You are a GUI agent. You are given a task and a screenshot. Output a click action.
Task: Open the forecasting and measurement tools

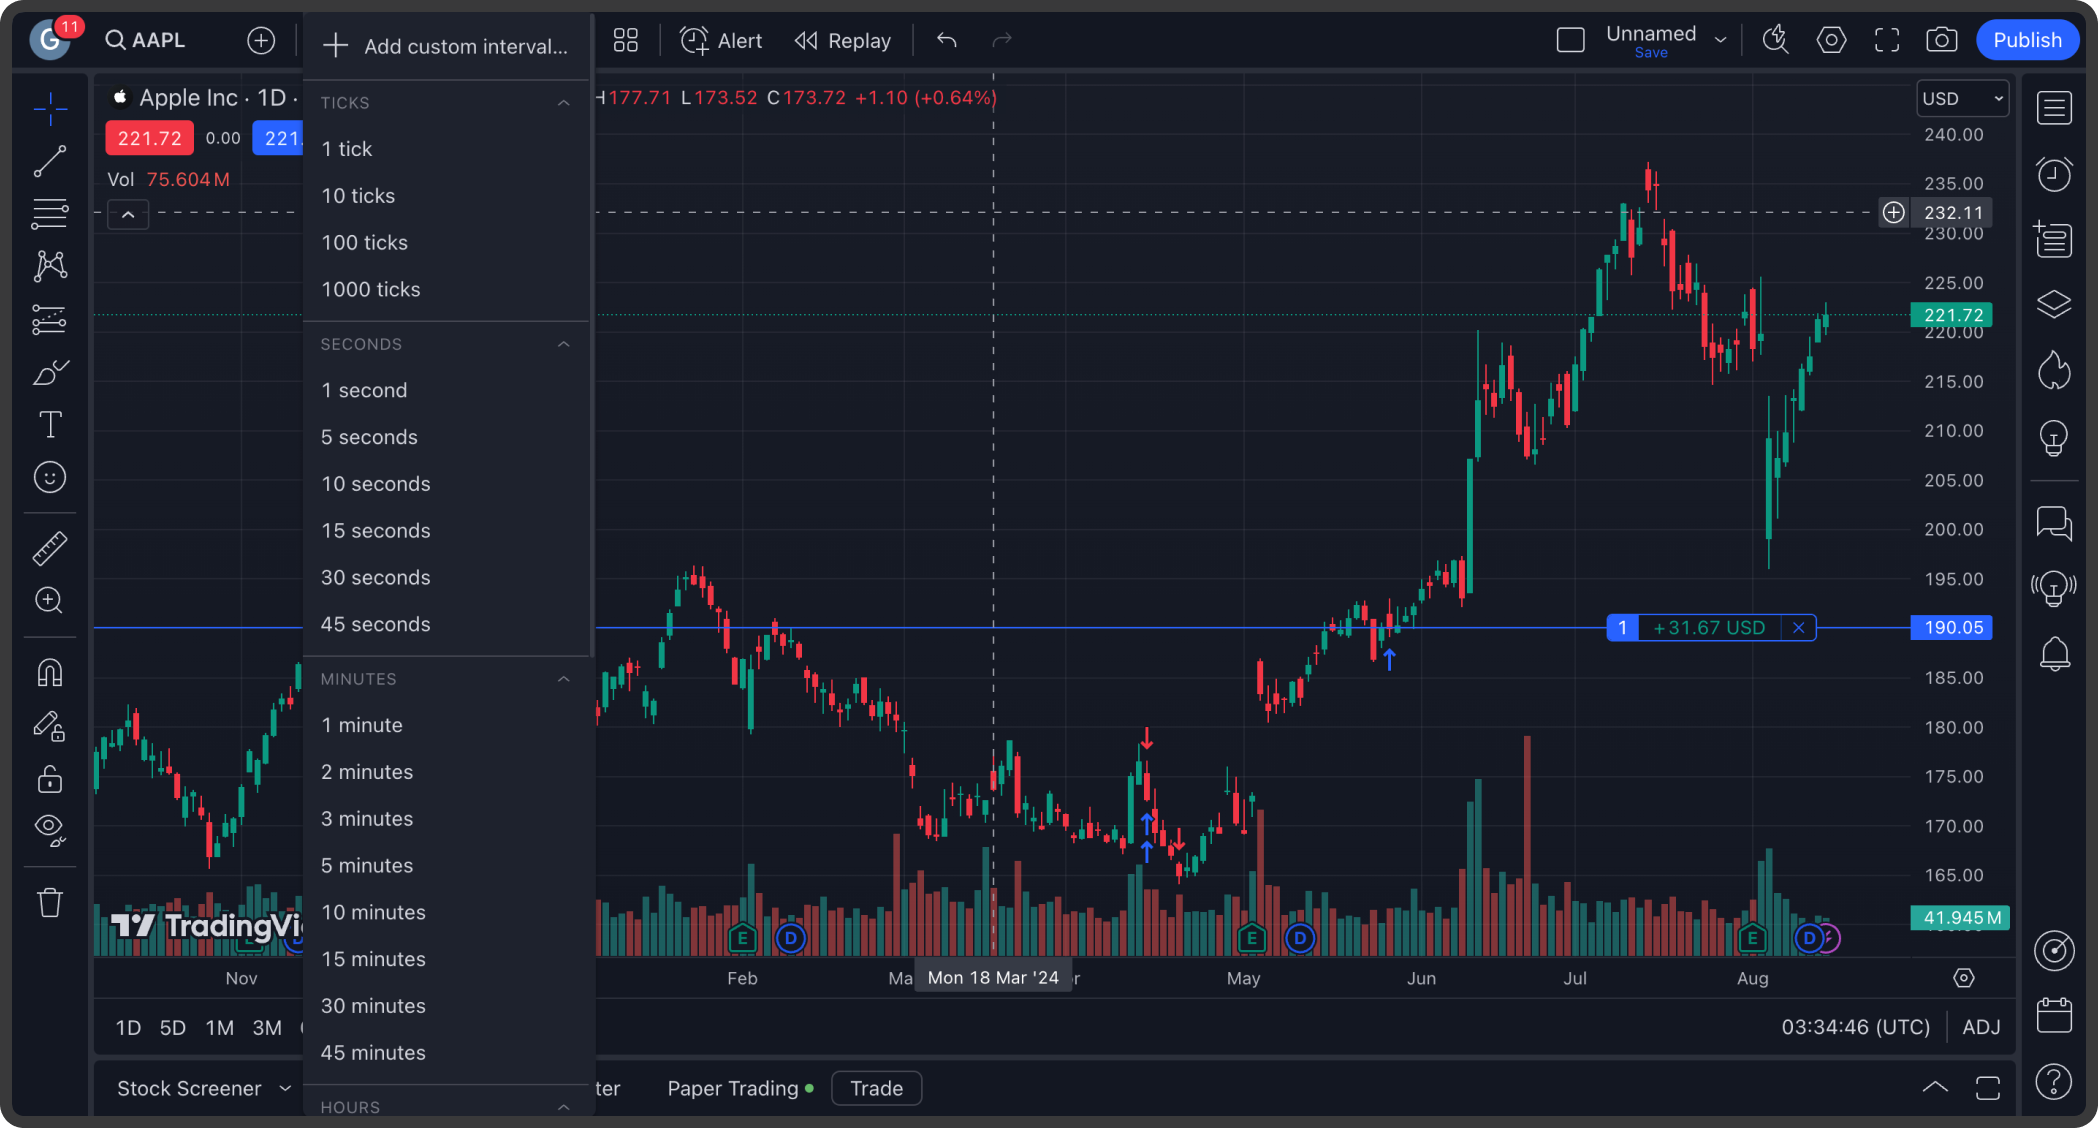tap(50, 319)
